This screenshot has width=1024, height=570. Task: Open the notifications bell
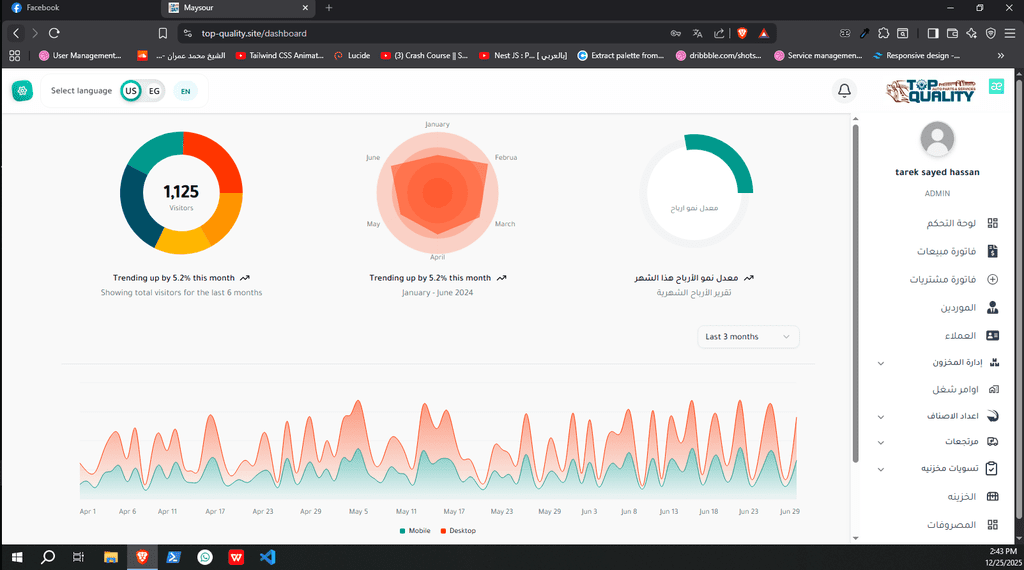pos(844,91)
